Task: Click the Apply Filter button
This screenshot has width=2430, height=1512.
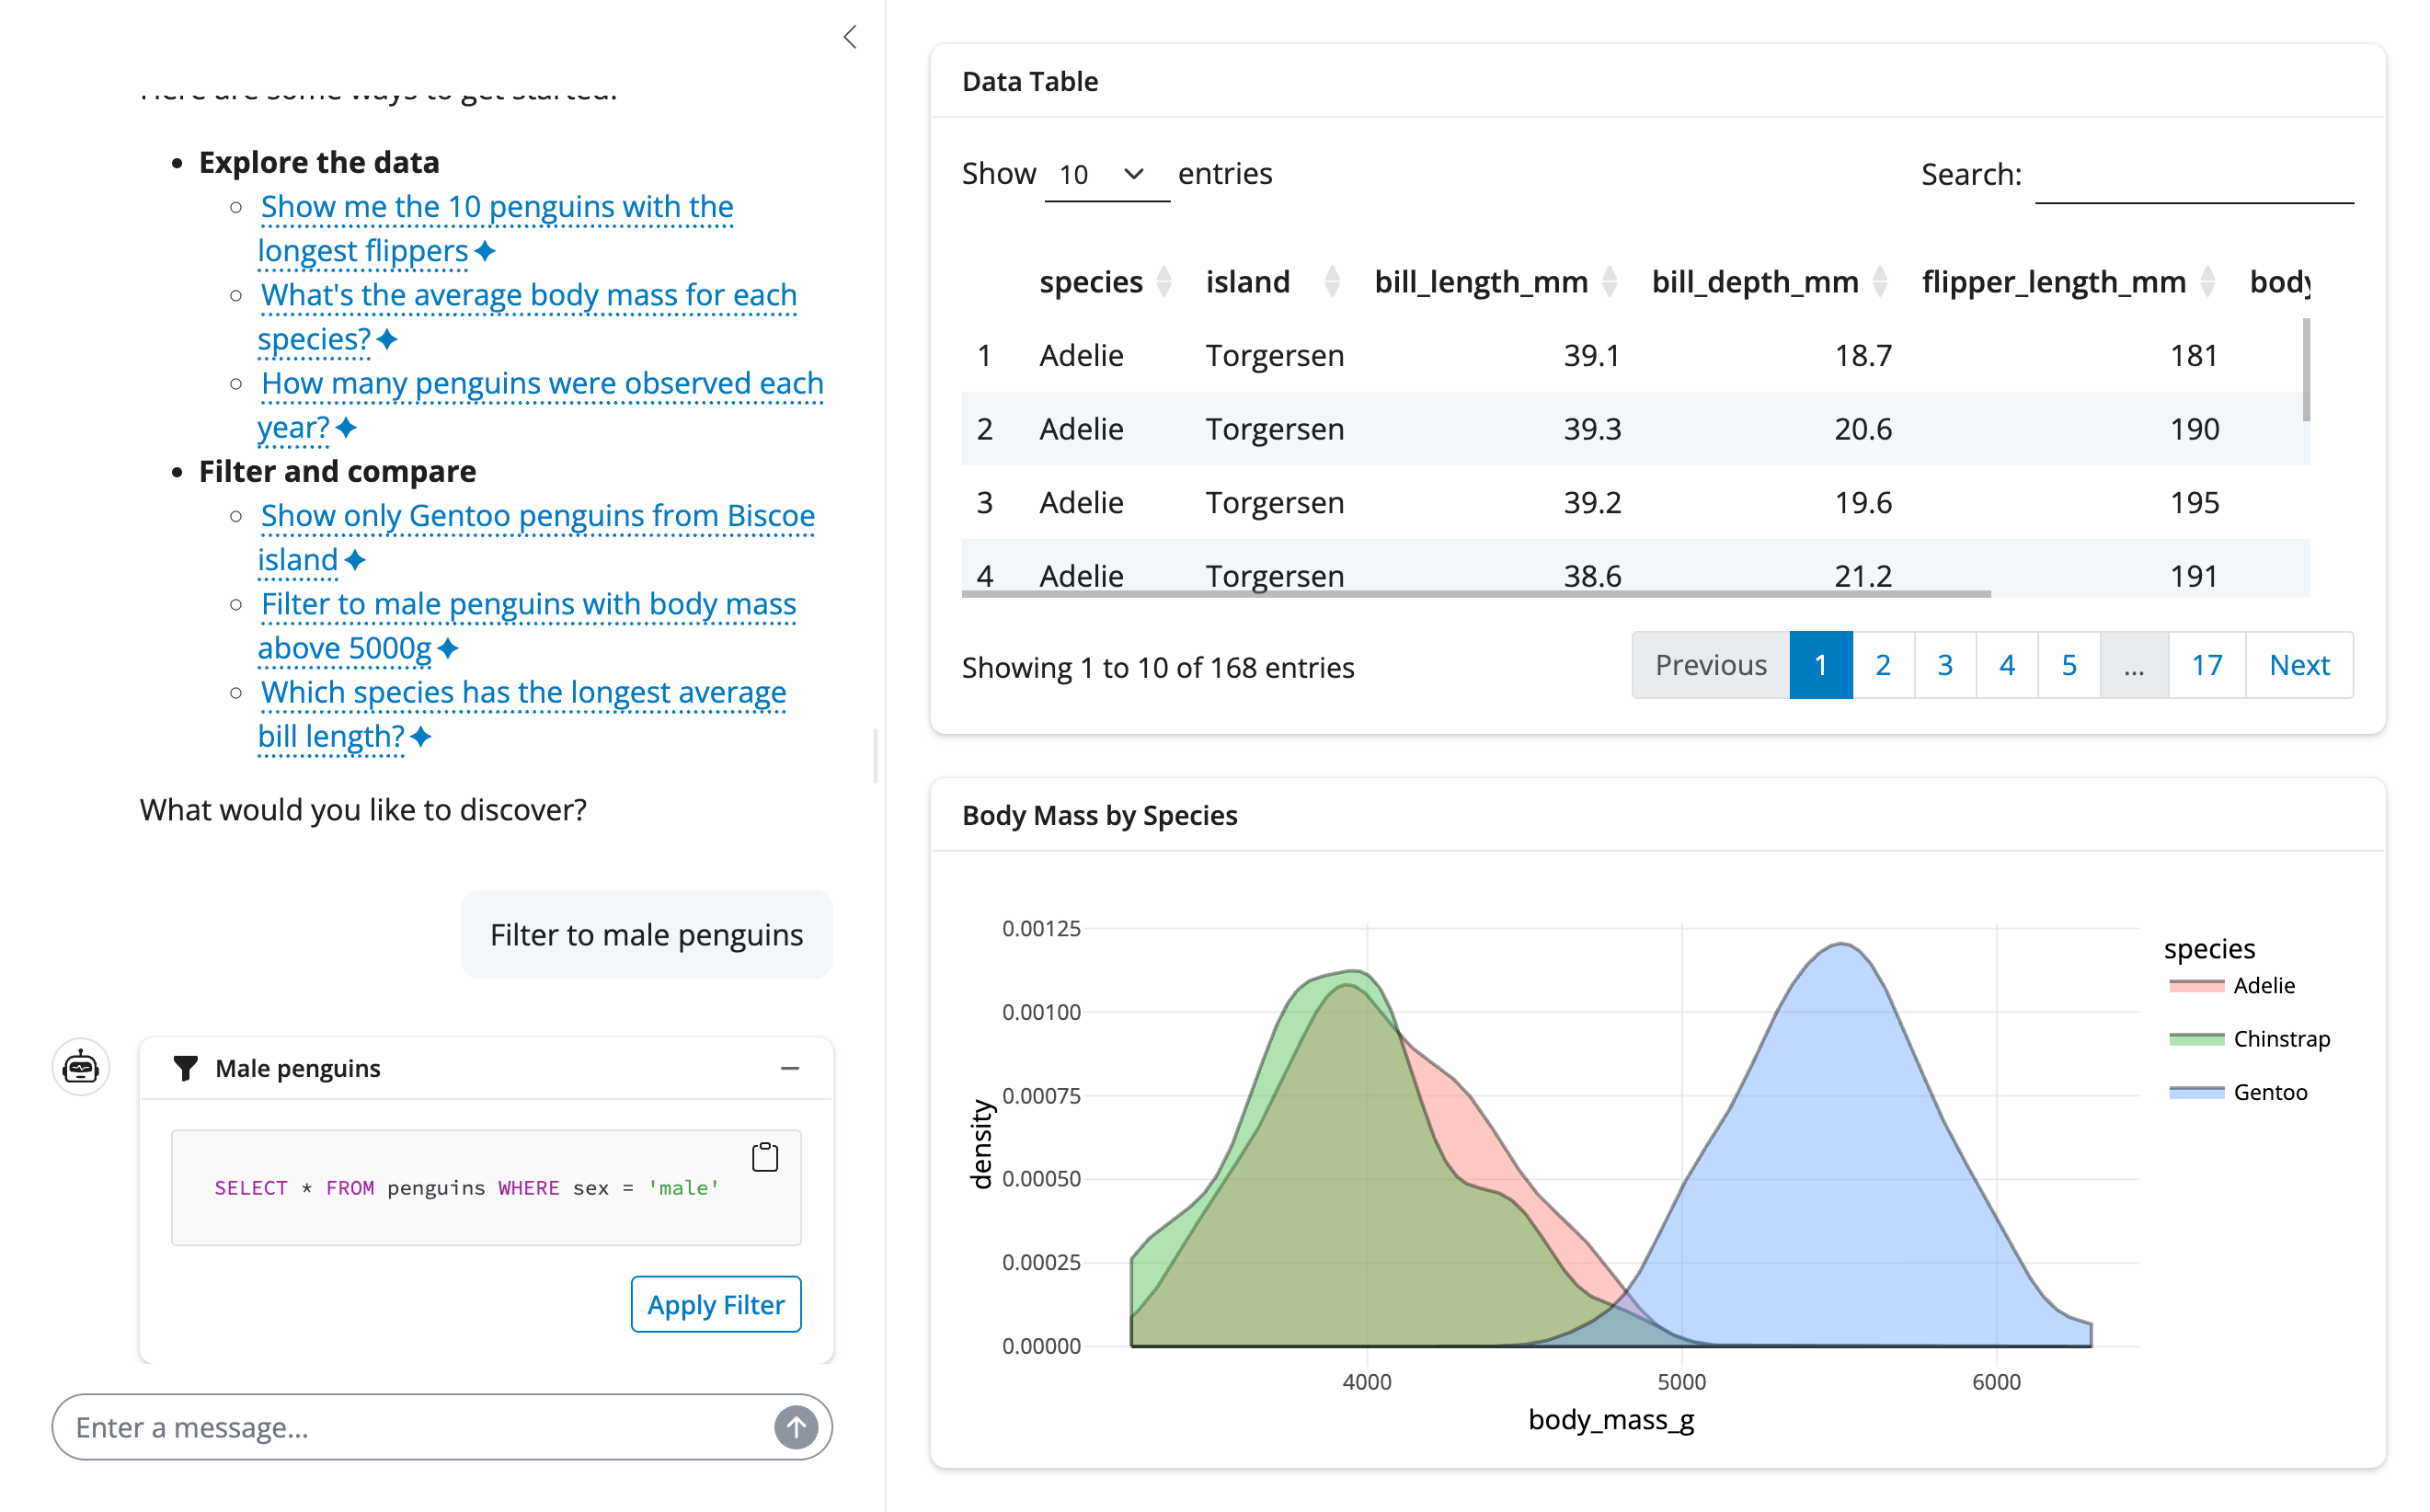Action: click(x=715, y=1304)
